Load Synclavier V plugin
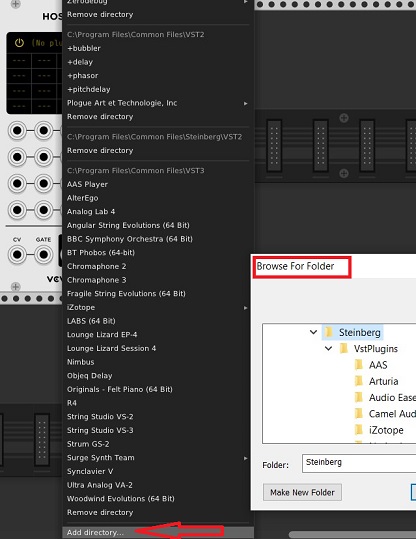 (x=158, y=471)
